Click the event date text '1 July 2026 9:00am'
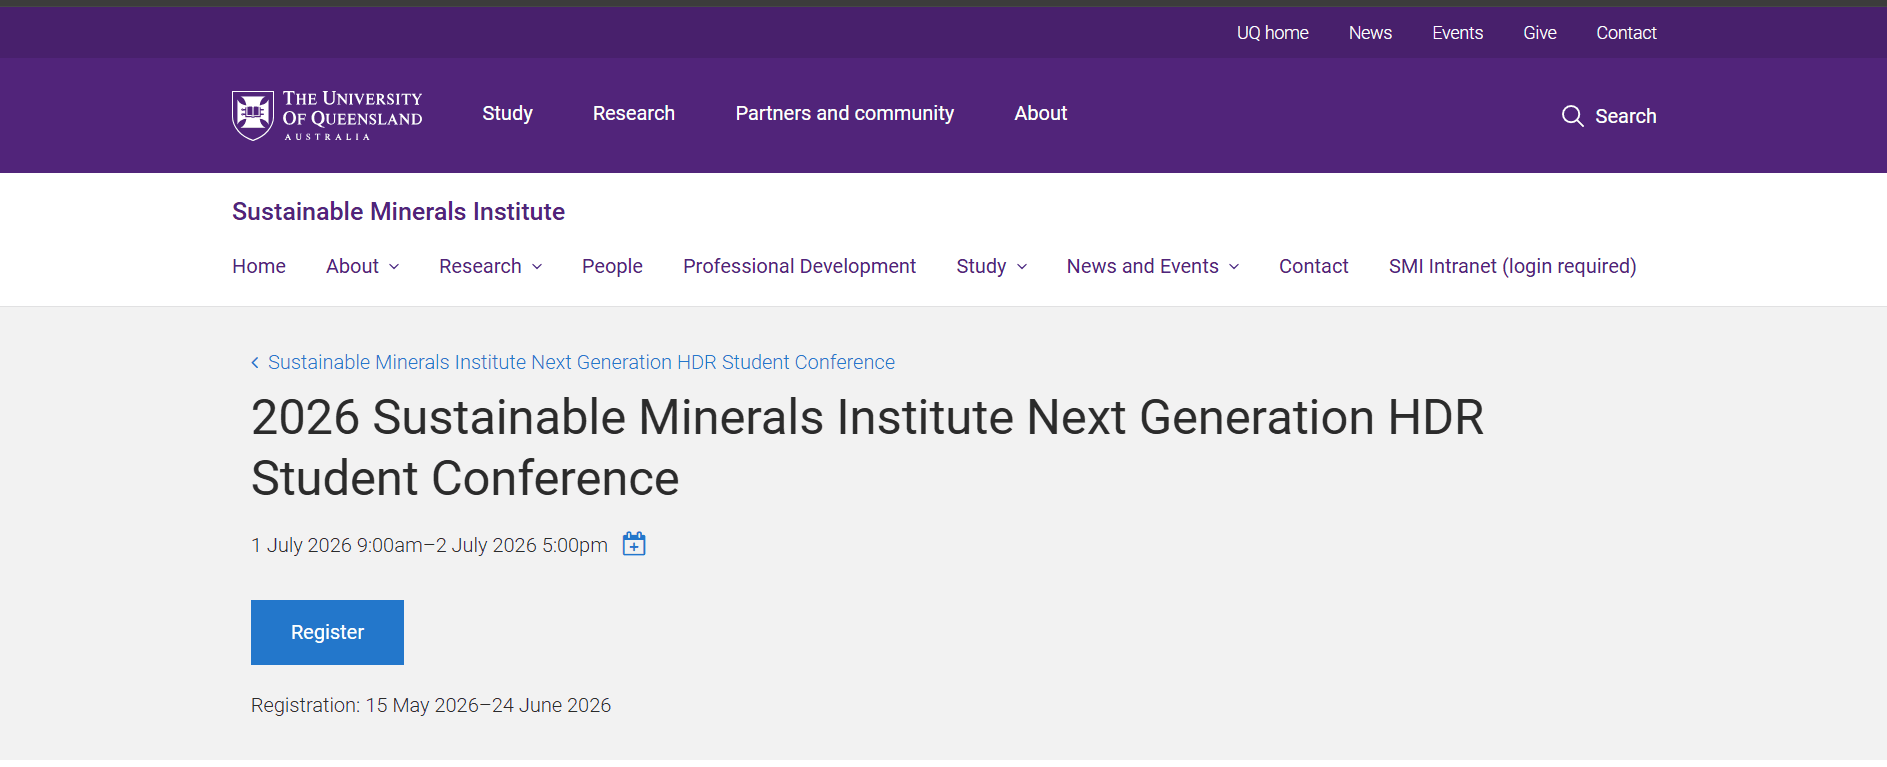The height and width of the screenshot is (767, 1887). click(x=337, y=545)
